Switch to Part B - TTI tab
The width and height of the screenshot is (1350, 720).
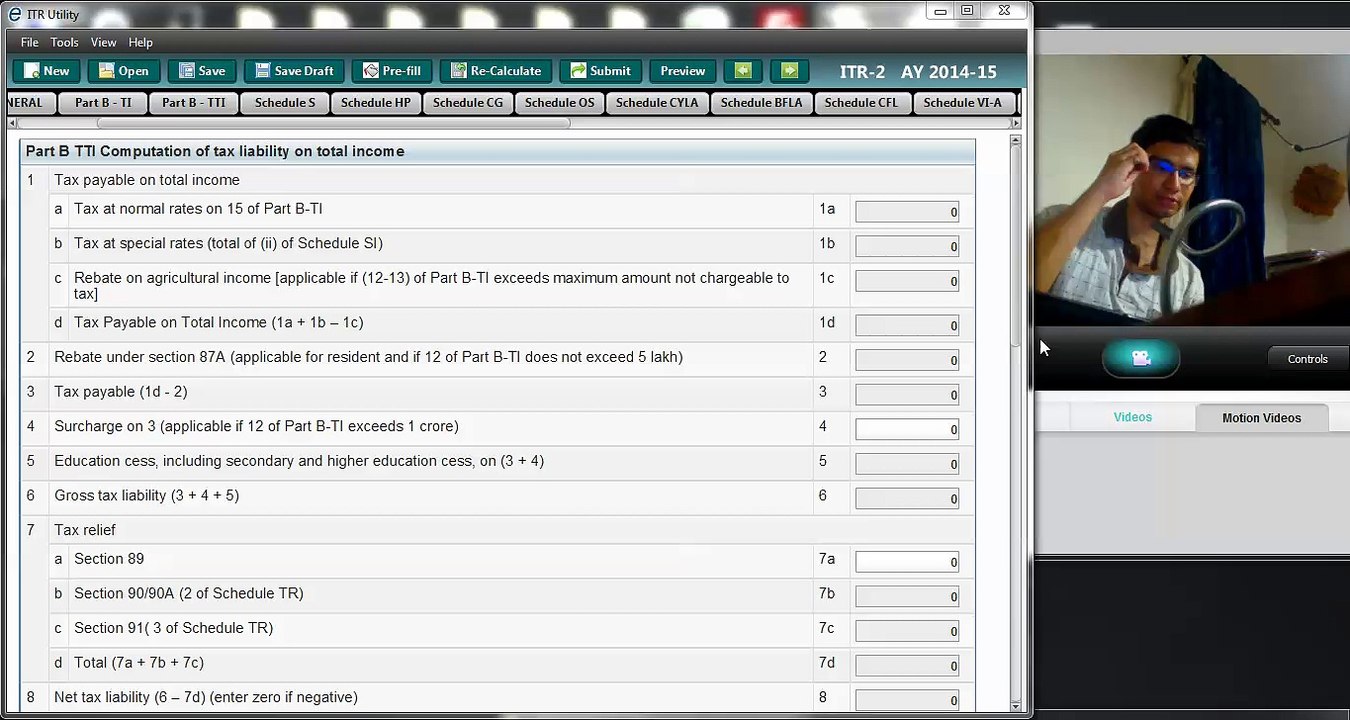point(194,103)
